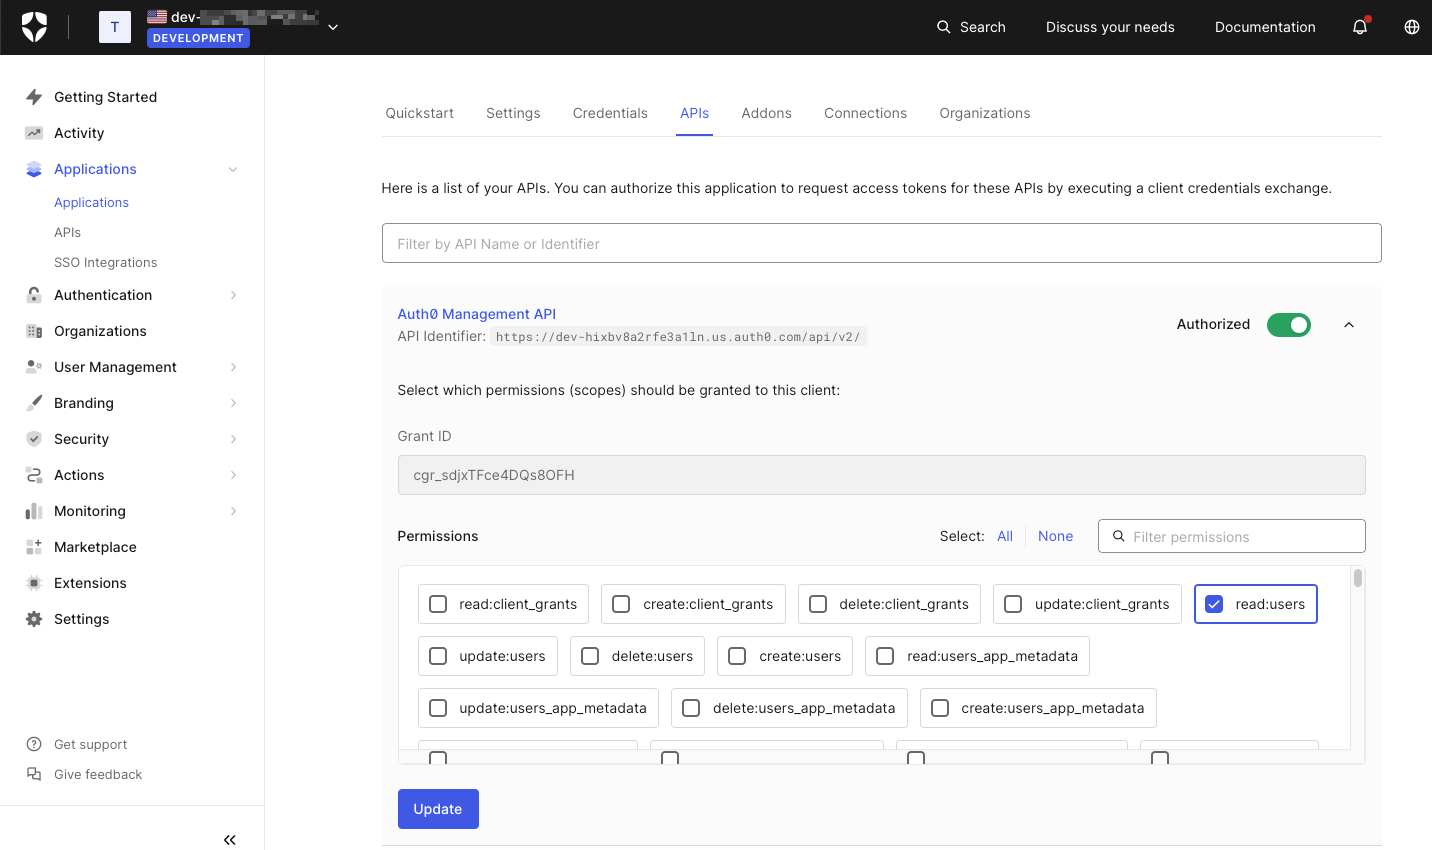Click the Marketplace grid icon
The height and width of the screenshot is (850, 1432).
click(x=34, y=547)
